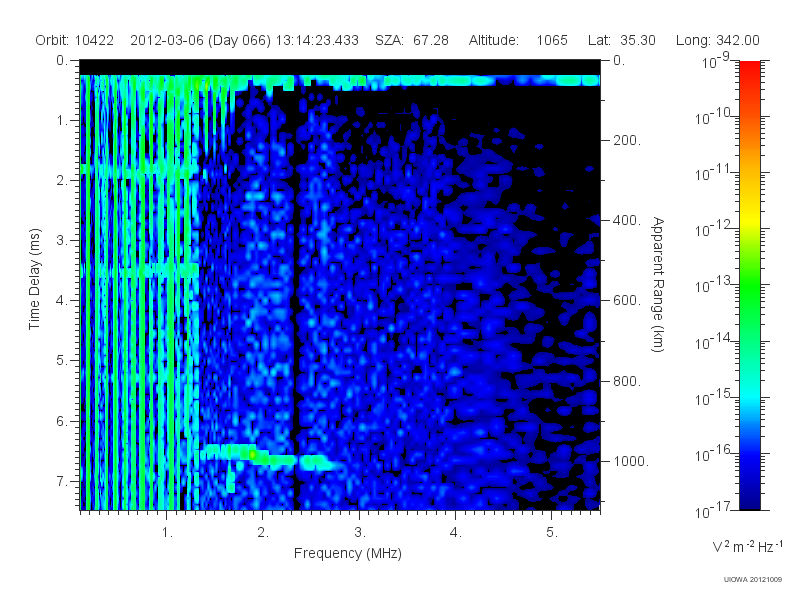Click the Apparent Range (km) axis label
This screenshot has width=800, height=600.
coord(658,284)
